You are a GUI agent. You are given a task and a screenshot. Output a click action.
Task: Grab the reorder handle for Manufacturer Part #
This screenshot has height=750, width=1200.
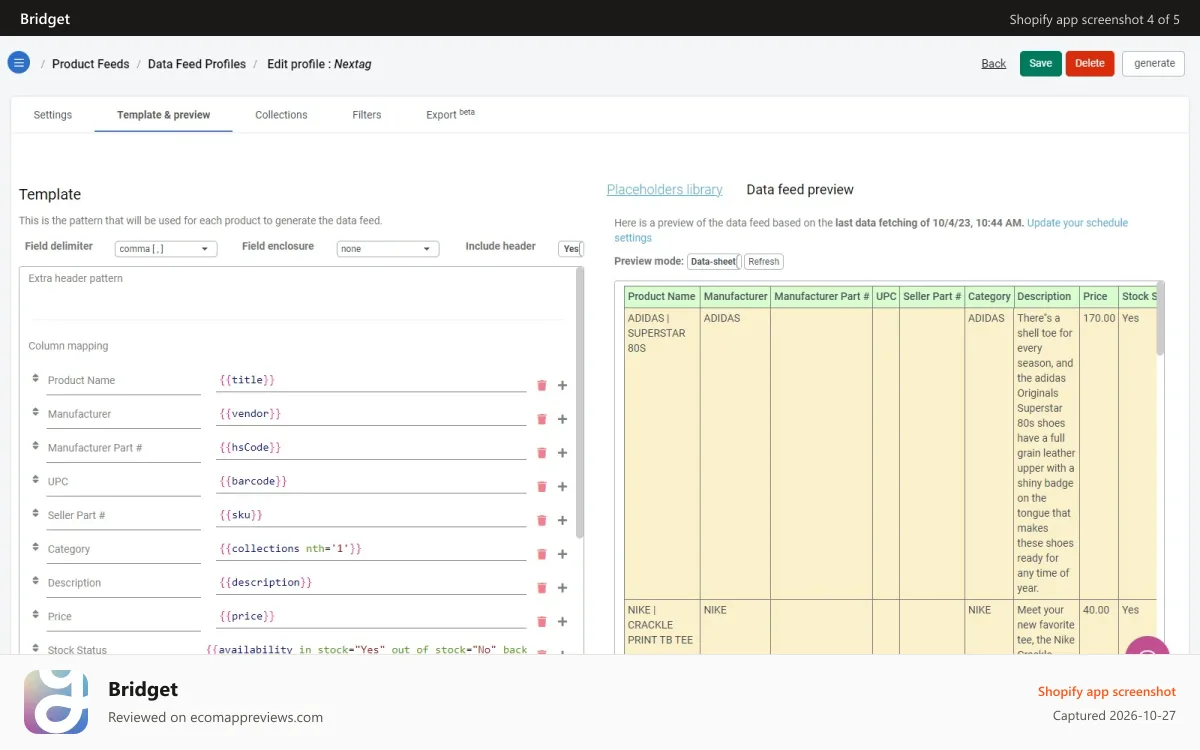click(x=36, y=446)
